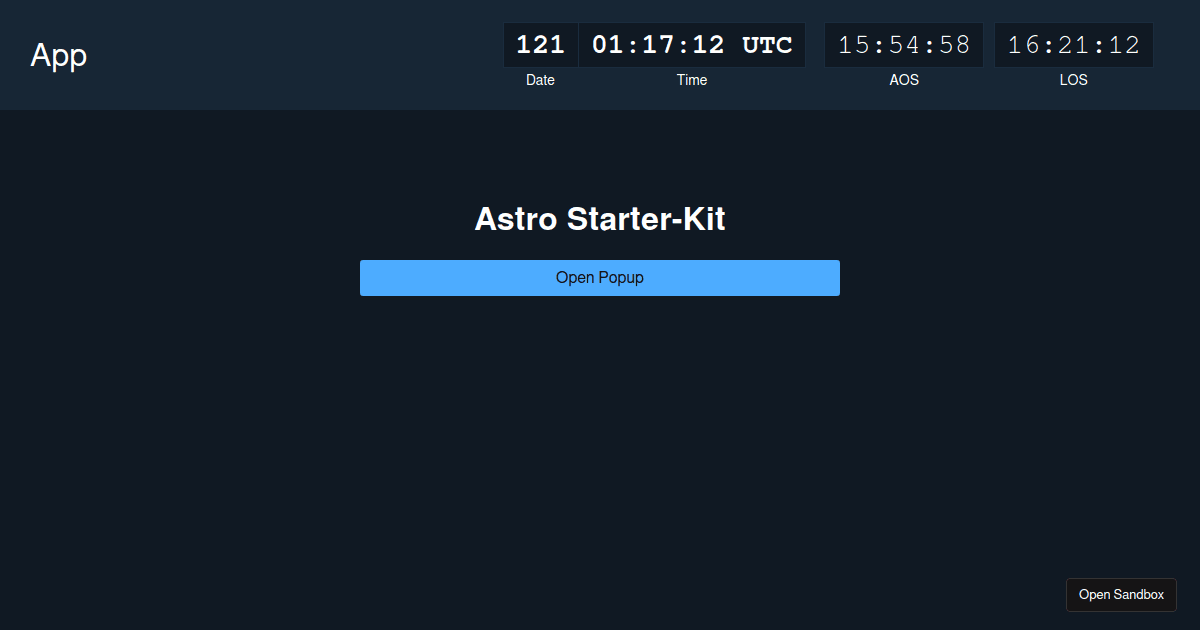Select the AOS clock readout
Image resolution: width=1200 pixels, height=630 pixels.
[x=903, y=44]
